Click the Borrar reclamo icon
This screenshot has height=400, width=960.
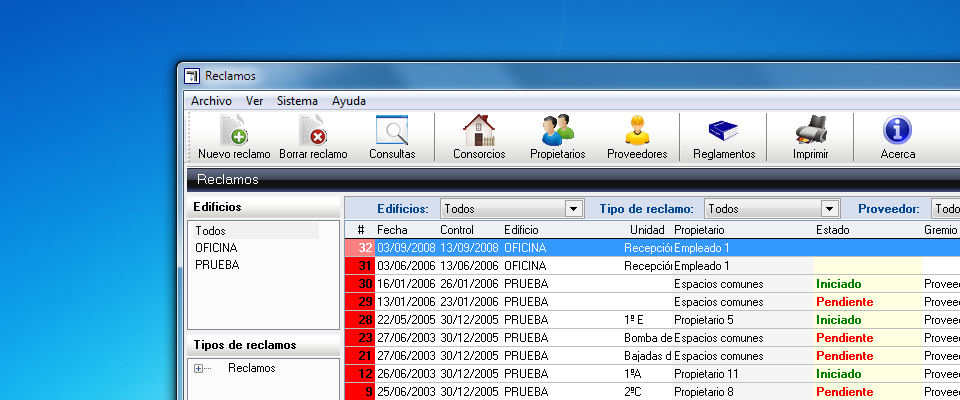click(313, 132)
